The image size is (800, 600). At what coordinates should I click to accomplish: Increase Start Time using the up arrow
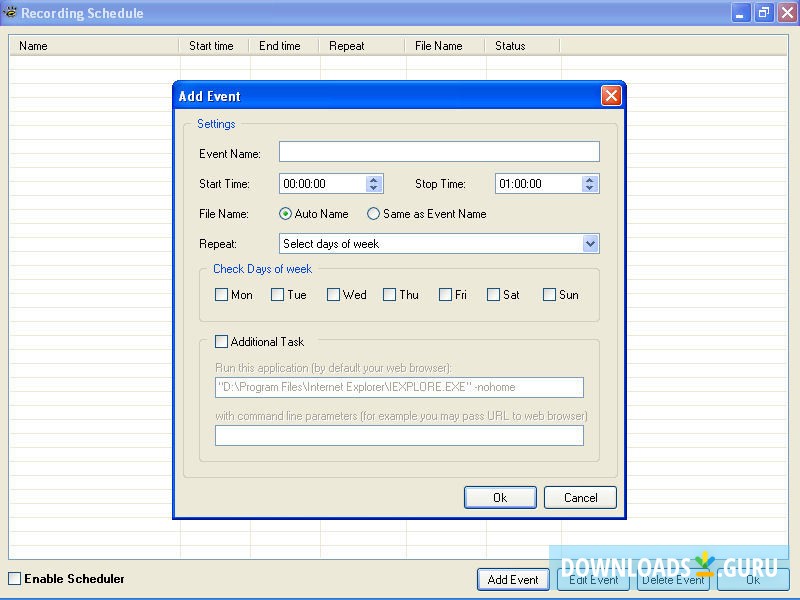pos(372,179)
